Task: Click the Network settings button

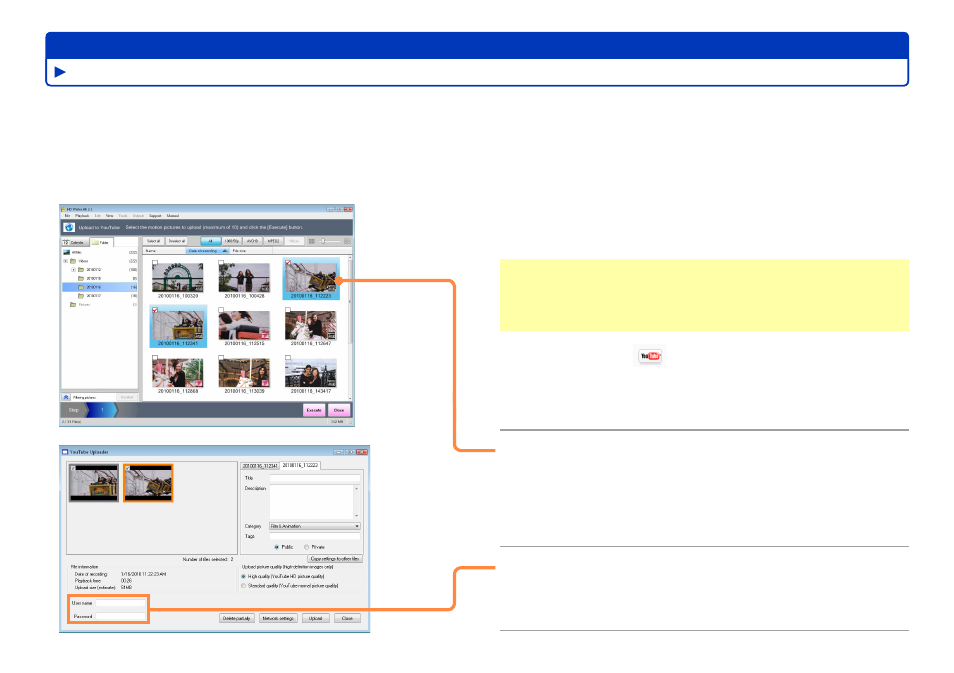Action: pyautogui.click(x=278, y=618)
